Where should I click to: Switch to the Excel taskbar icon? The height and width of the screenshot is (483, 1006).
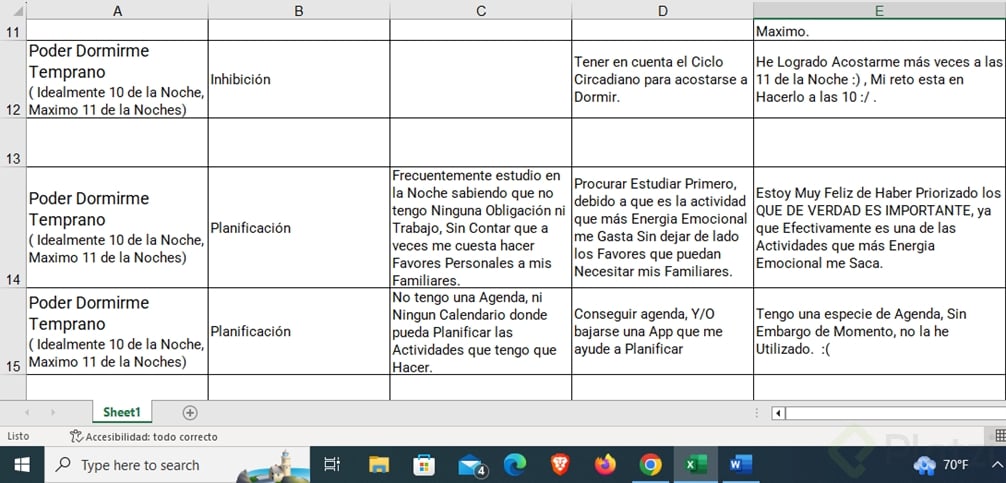coord(695,465)
